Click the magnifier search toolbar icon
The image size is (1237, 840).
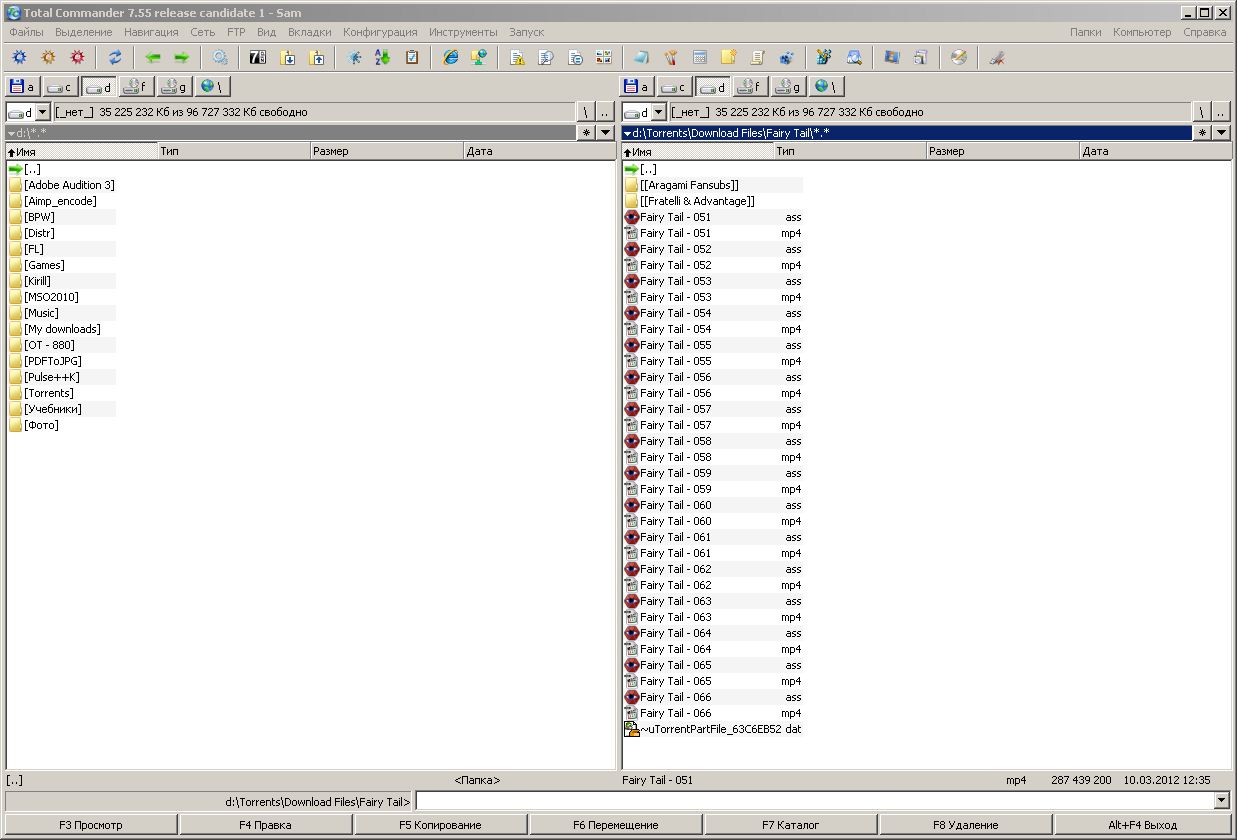[x=854, y=58]
